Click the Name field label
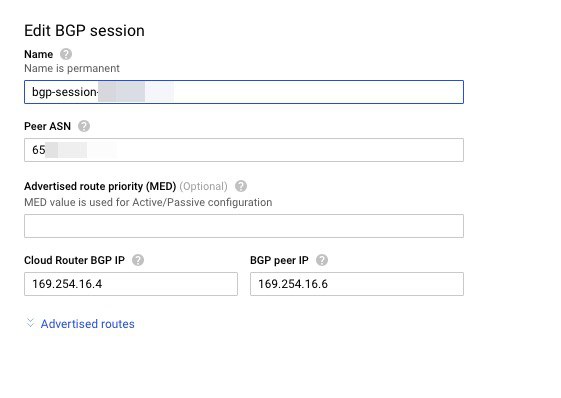The image size is (561, 398). pos(39,54)
